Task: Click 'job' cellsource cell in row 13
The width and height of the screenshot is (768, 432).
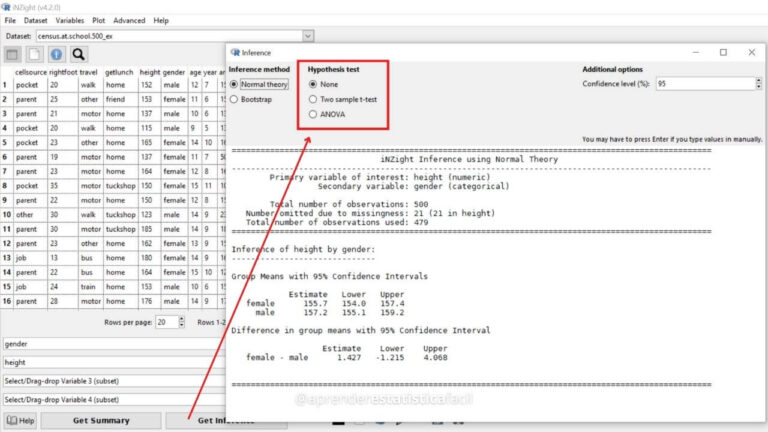Action: pyautogui.click(x=21, y=258)
